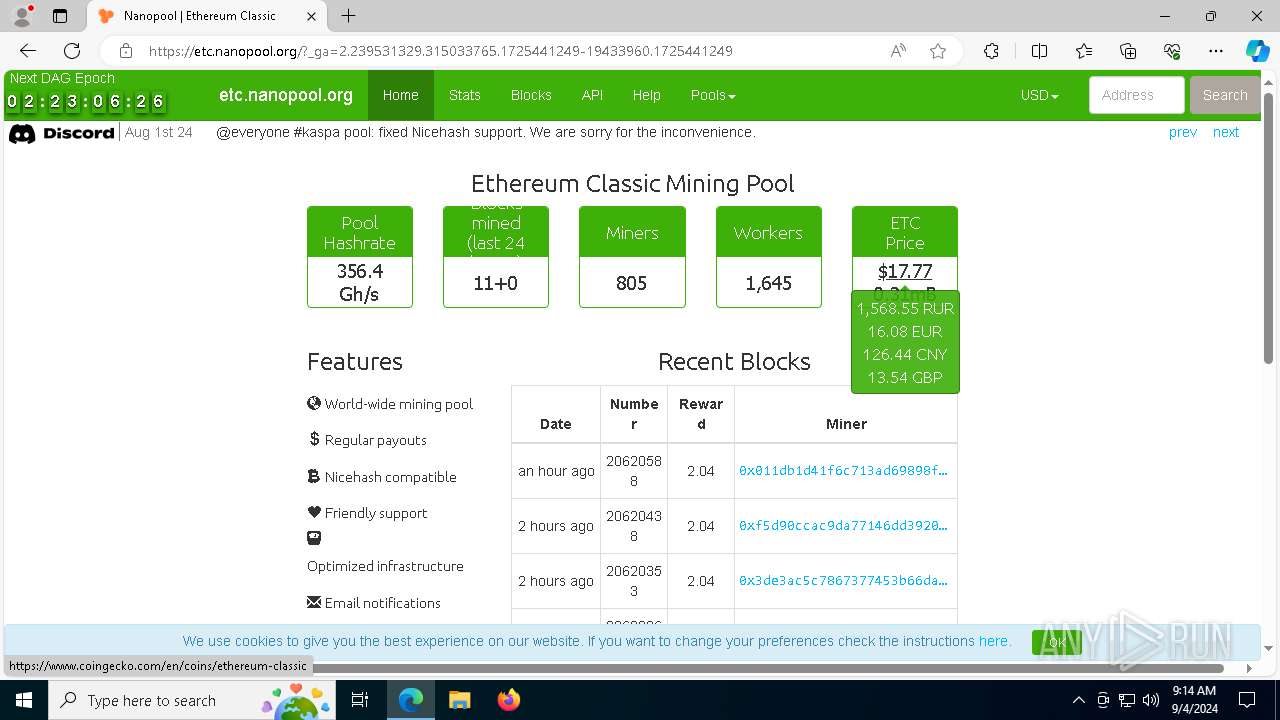Screen dimensions: 1280x720
Task: Show next announcement with next
Action: pos(1226,132)
